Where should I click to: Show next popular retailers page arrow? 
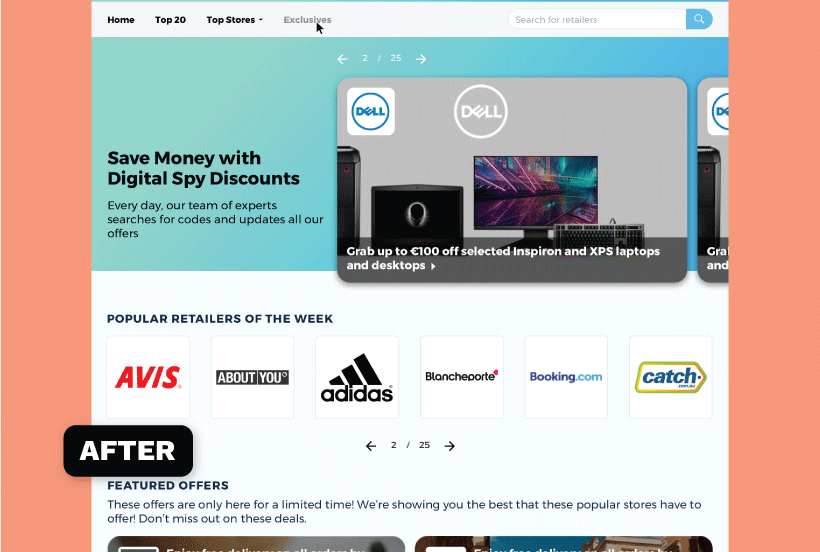point(450,446)
